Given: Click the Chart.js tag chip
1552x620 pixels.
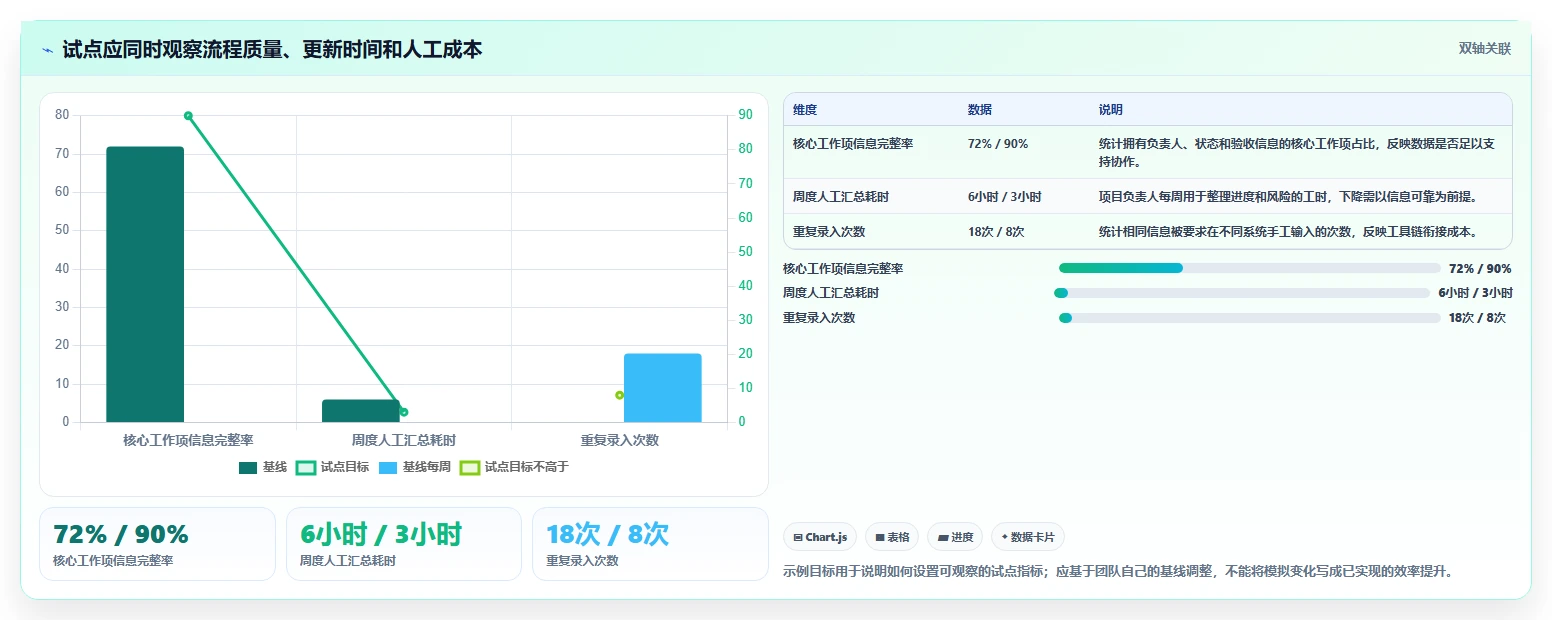Looking at the screenshot, I should click(820, 537).
